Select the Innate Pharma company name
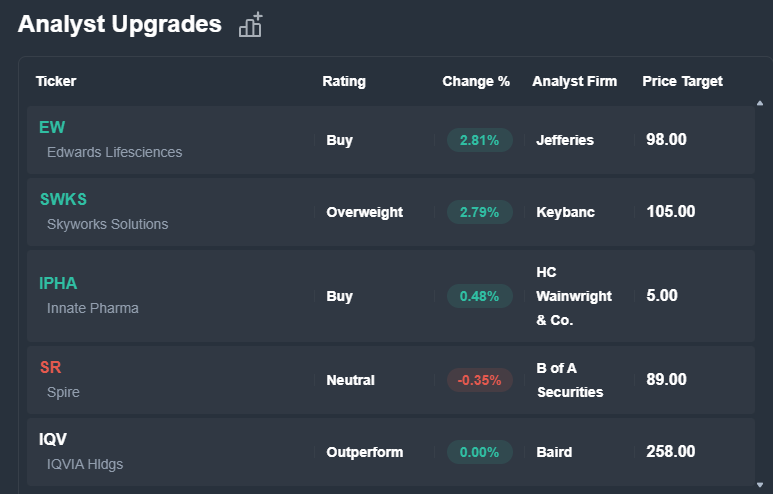 point(93,308)
